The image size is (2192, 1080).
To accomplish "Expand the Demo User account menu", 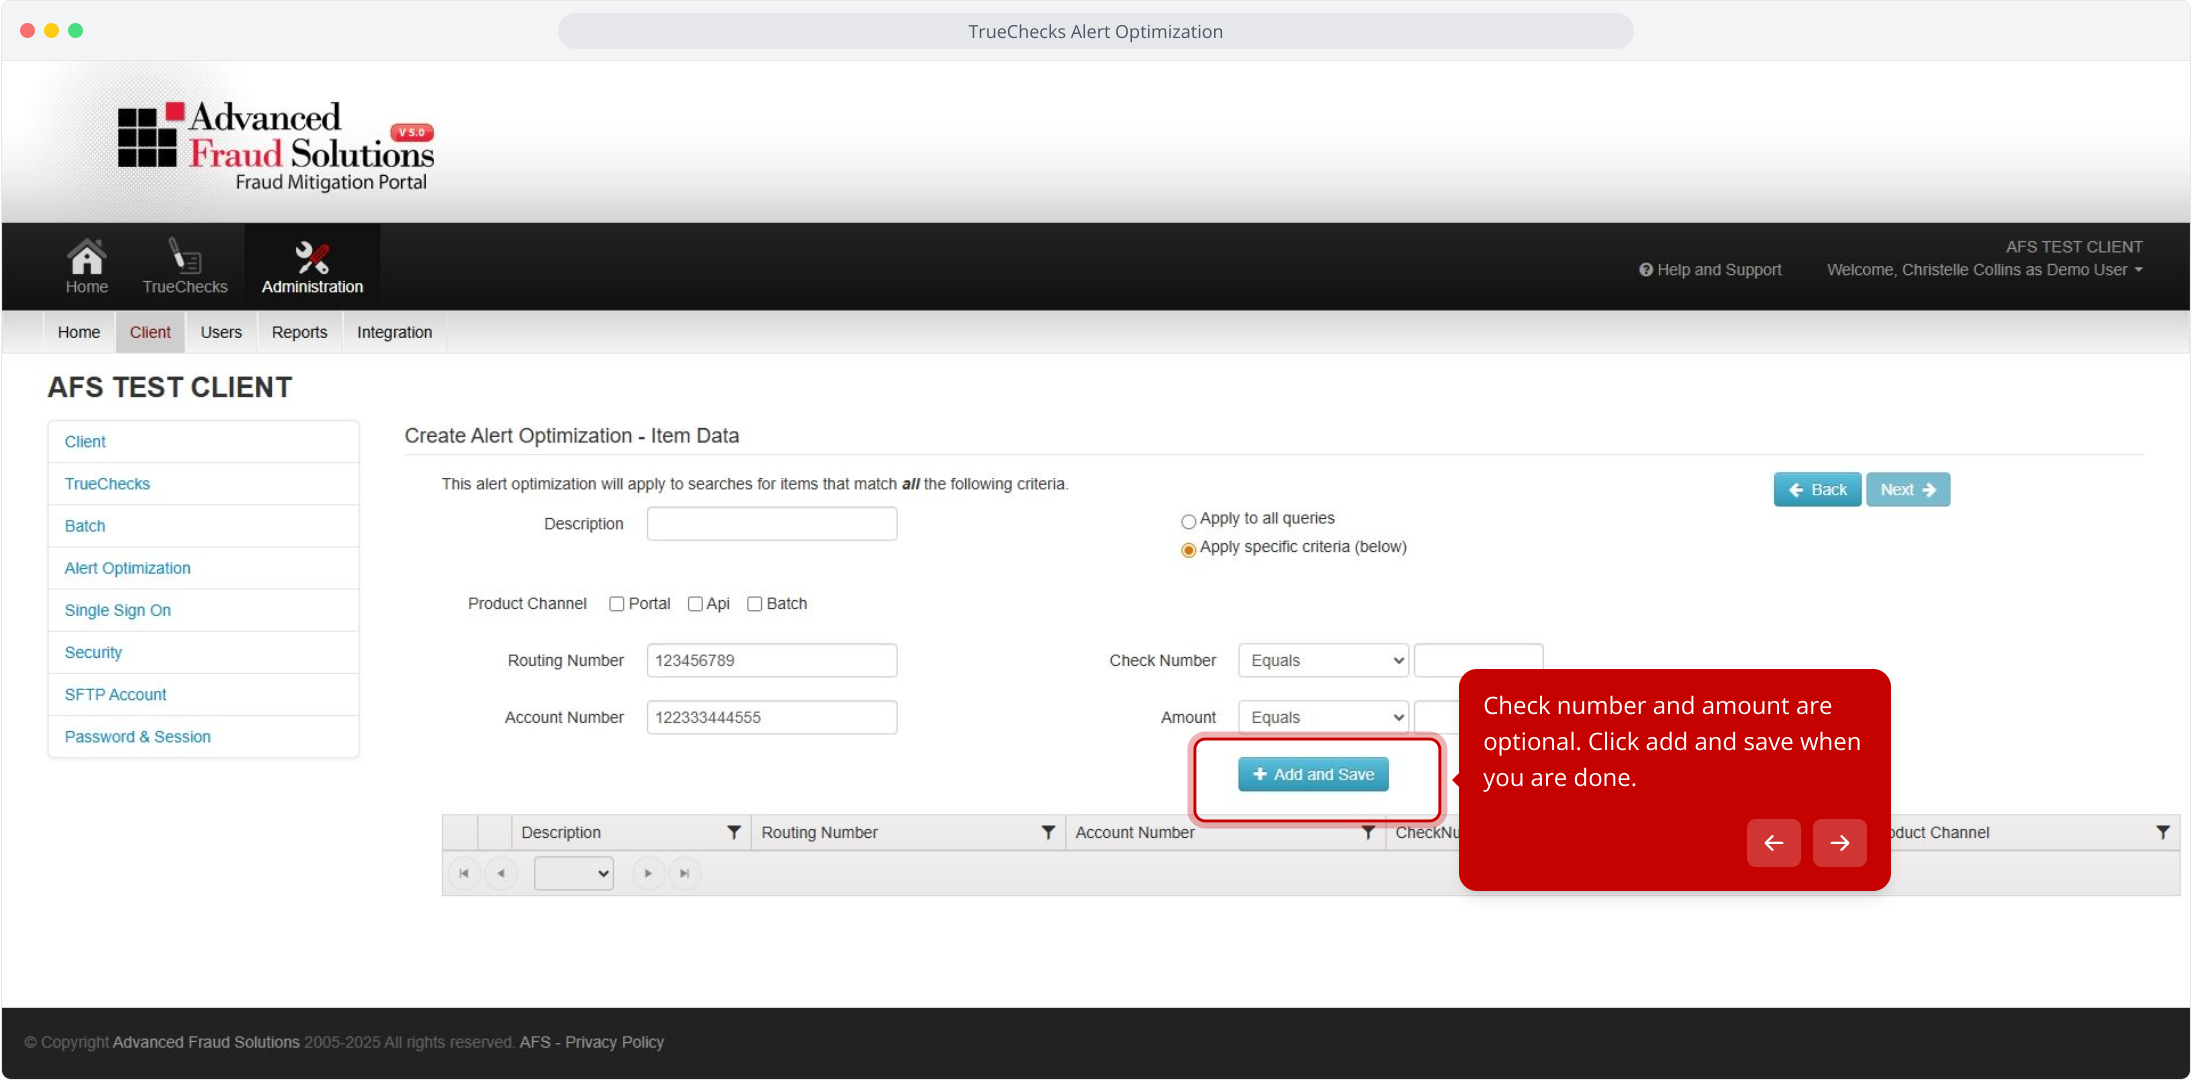I will pyautogui.click(x=1985, y=270).
